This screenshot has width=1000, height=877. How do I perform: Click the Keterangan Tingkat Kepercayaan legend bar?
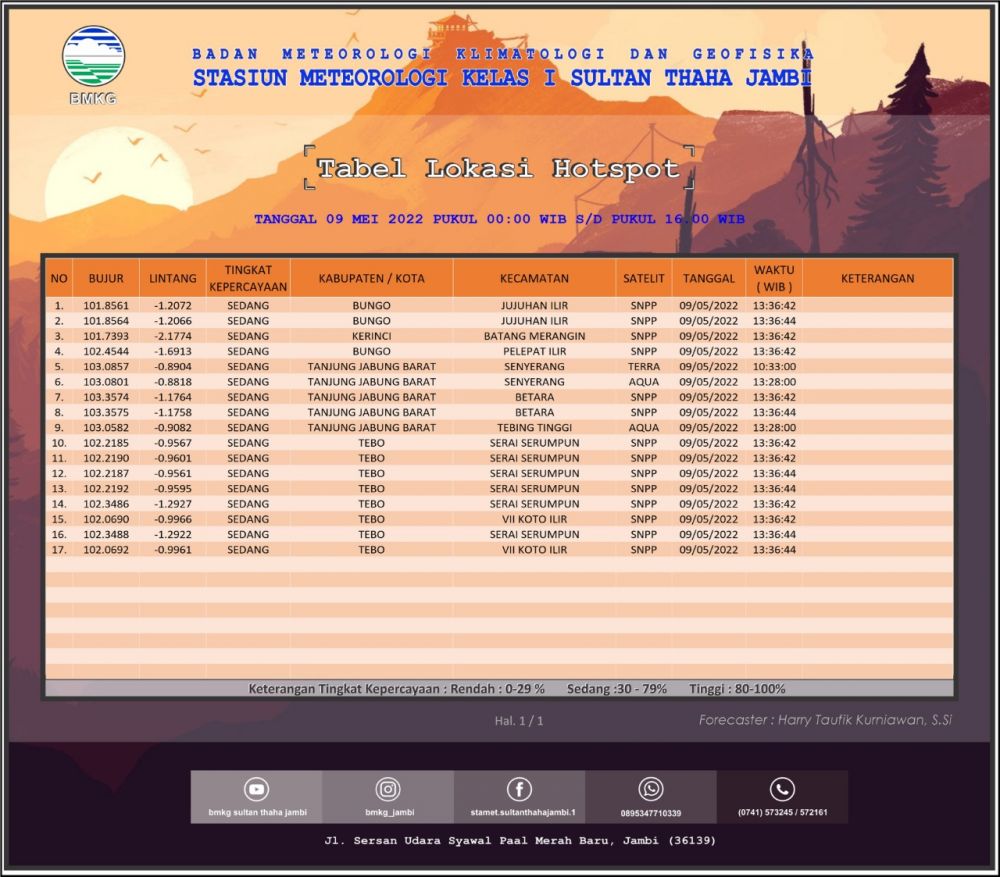click(499, 689)
